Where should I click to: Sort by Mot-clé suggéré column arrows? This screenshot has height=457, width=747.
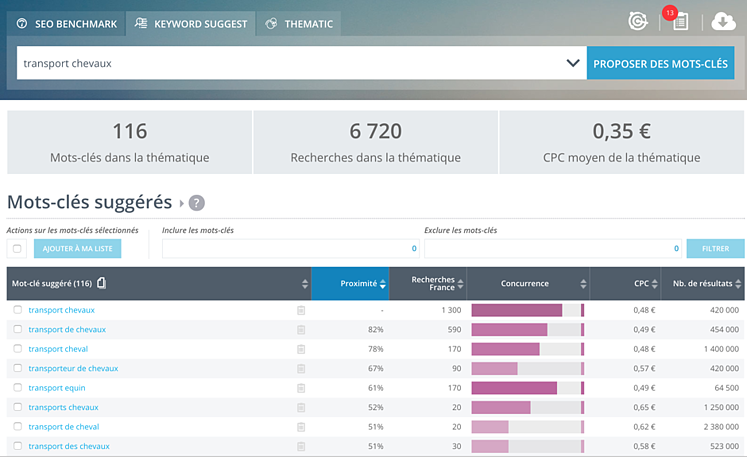(305, 284)
